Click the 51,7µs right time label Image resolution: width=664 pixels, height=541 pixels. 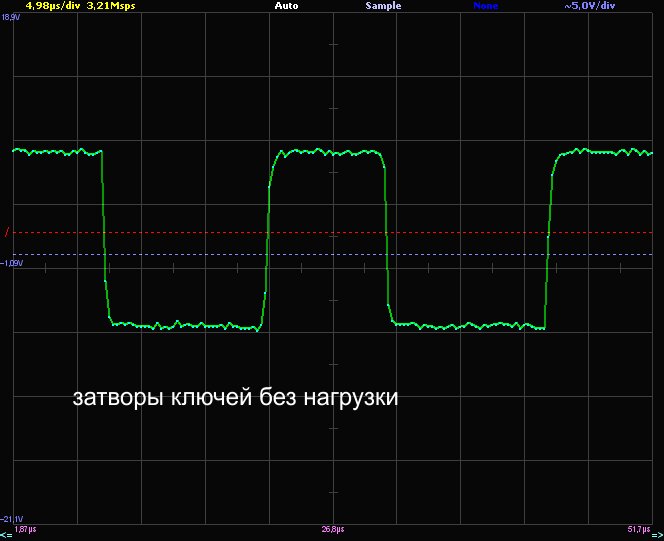coord(639,530)
